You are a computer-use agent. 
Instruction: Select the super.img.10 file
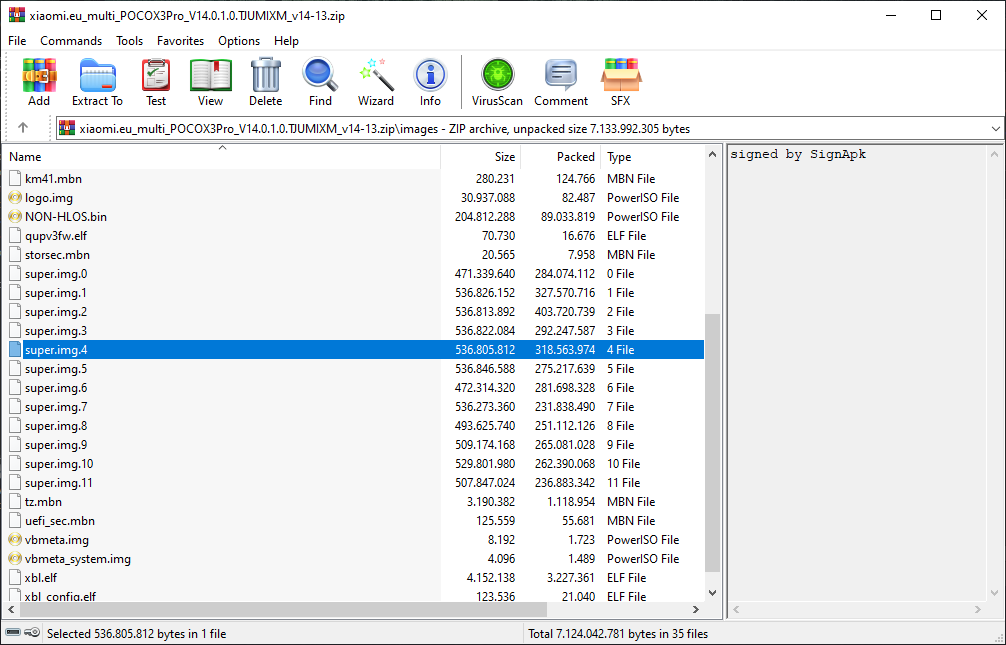(354, 464)
